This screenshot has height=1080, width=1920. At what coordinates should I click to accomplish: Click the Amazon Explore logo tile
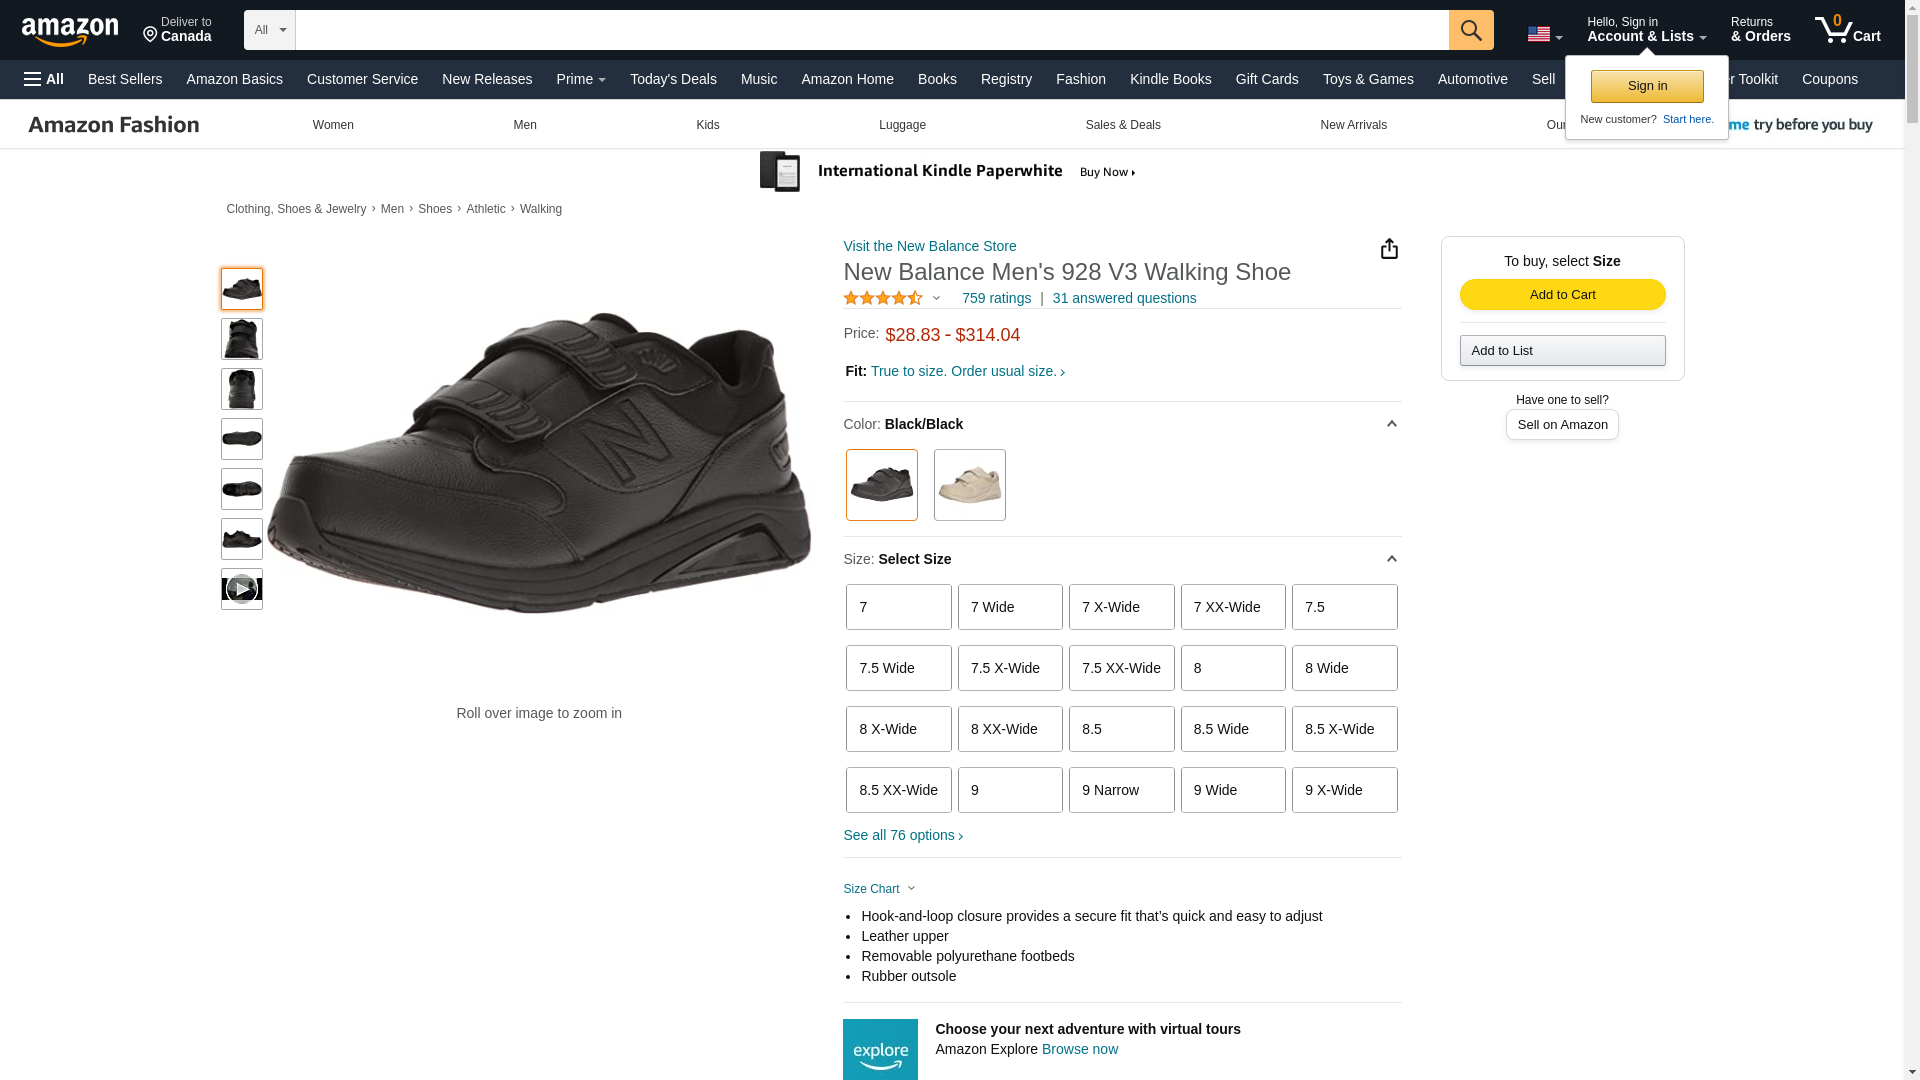(880, 1049)
